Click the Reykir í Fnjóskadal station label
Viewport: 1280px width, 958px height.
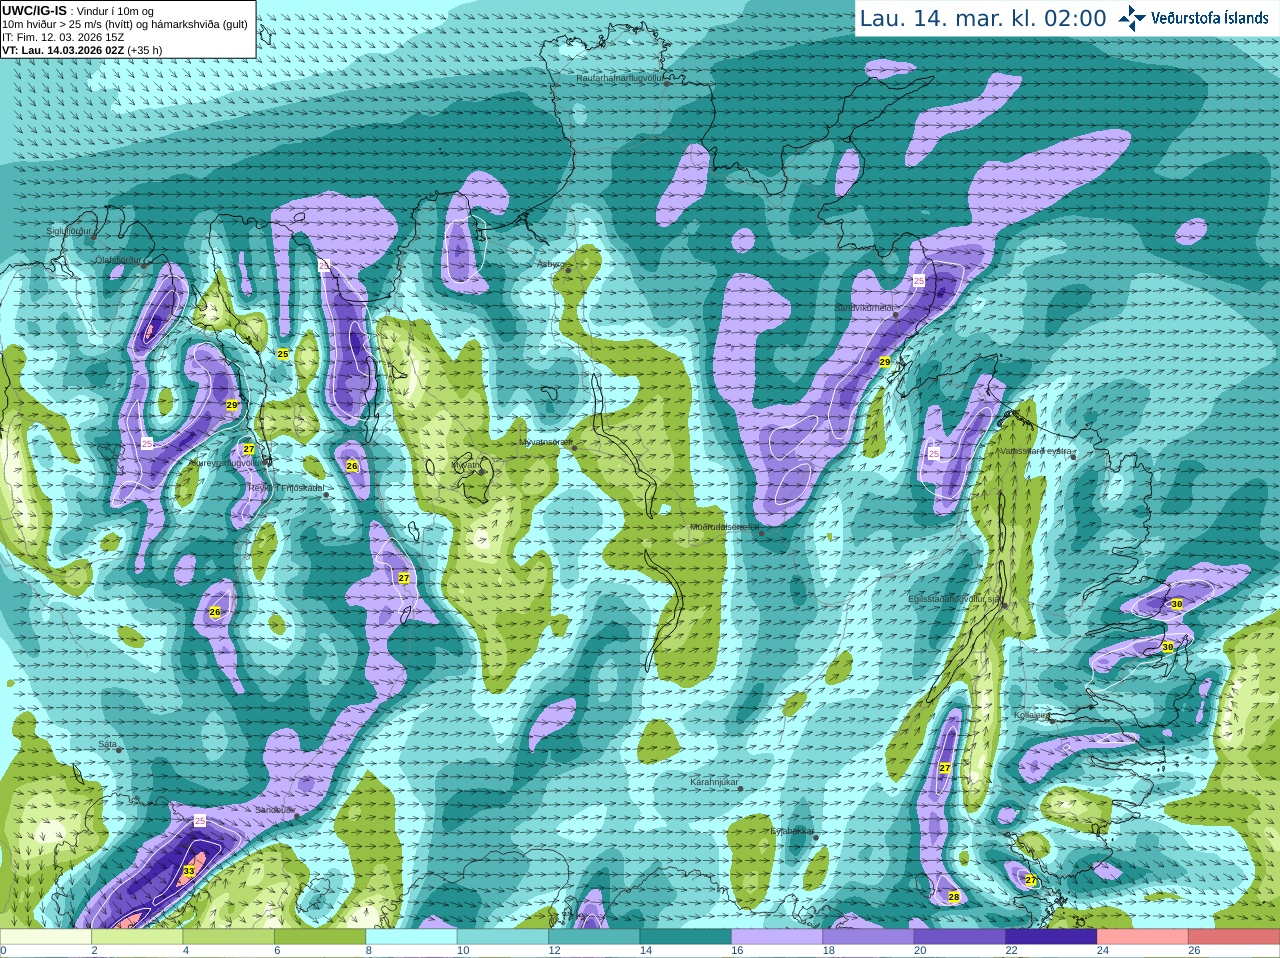click(287, 488)
